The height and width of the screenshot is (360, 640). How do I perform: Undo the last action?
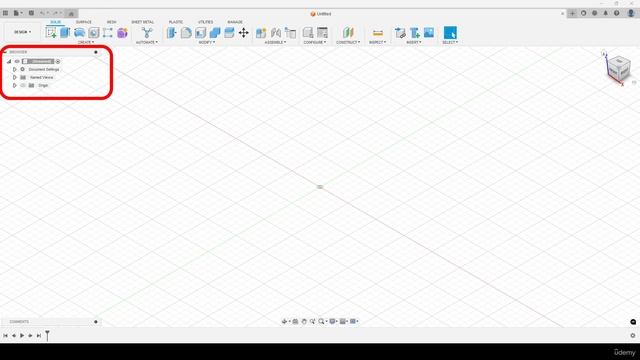pyautogui.click(x=42, y=13)
